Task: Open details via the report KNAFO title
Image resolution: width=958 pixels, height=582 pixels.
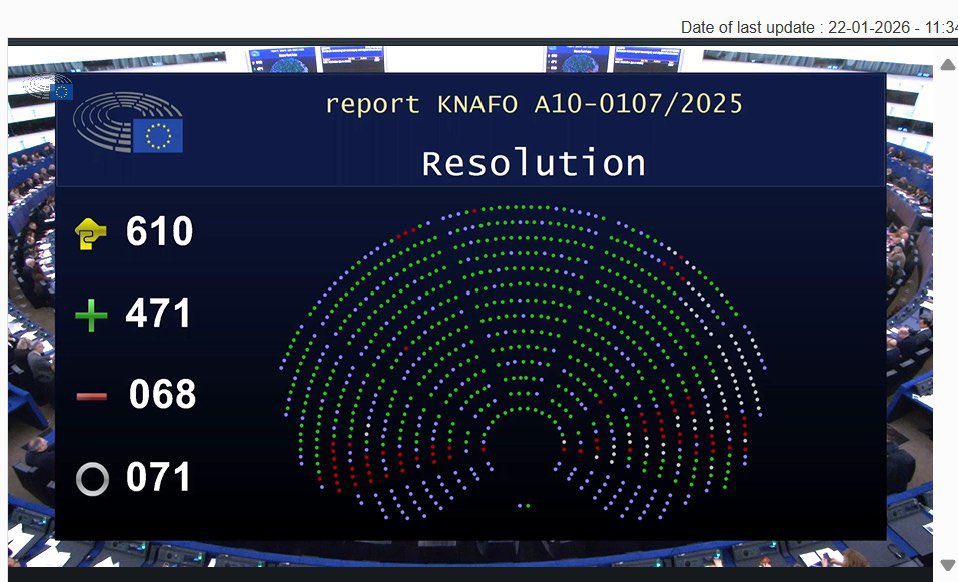Action: pos(533,103)
